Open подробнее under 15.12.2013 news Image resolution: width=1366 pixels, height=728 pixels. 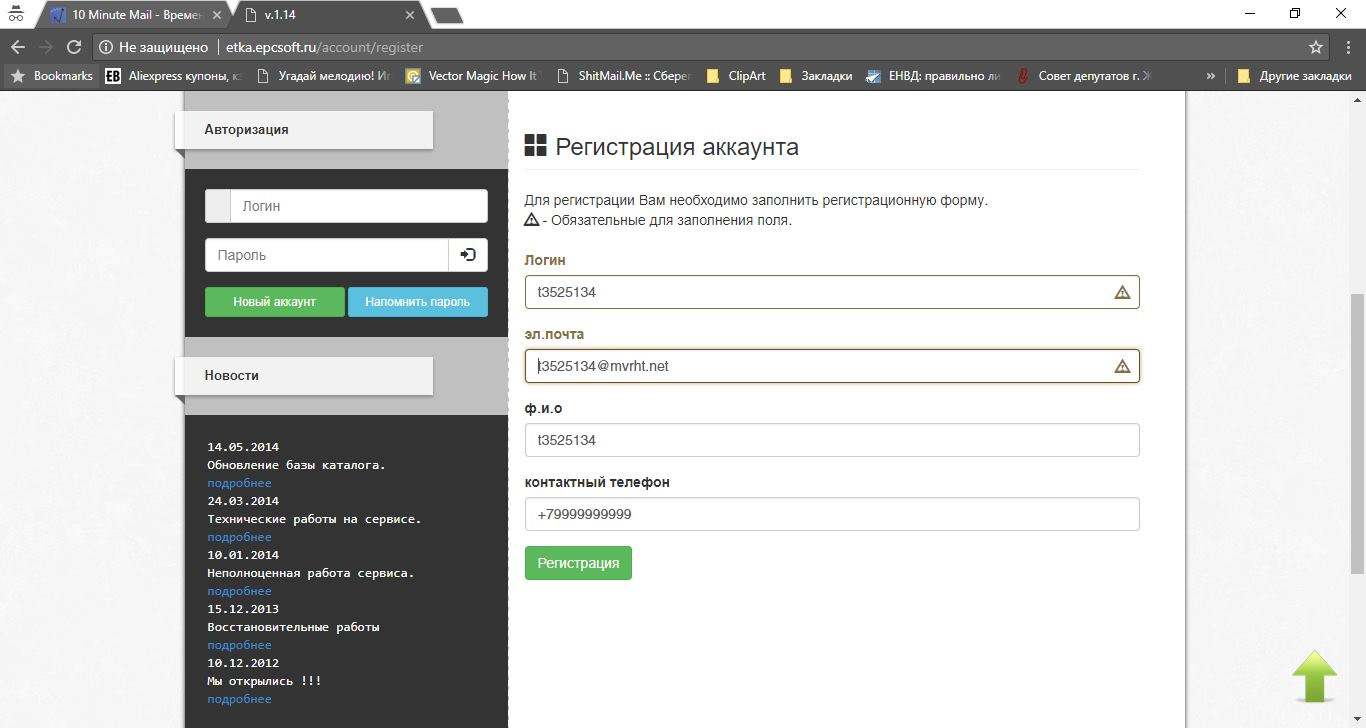click(x=239, y=645)
